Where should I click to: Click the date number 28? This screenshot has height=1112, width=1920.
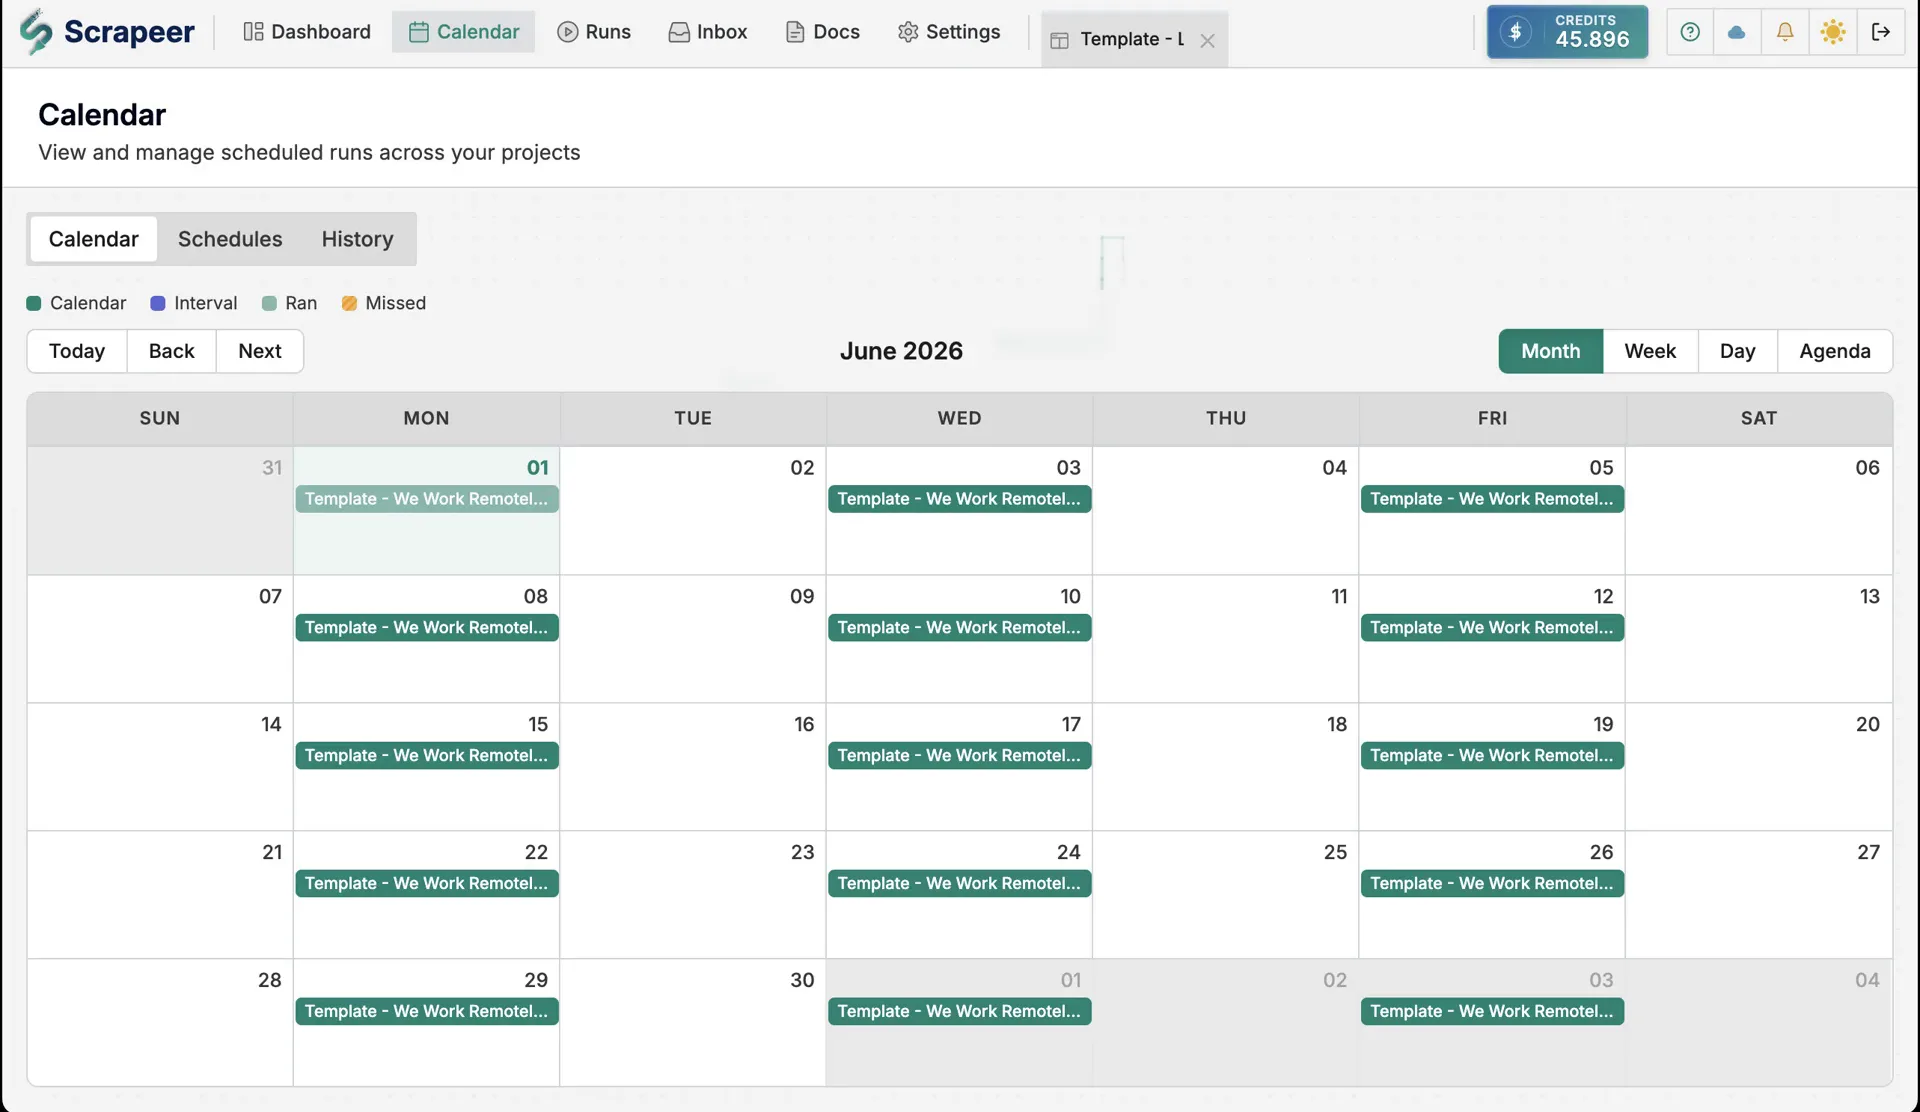point(270,980)
